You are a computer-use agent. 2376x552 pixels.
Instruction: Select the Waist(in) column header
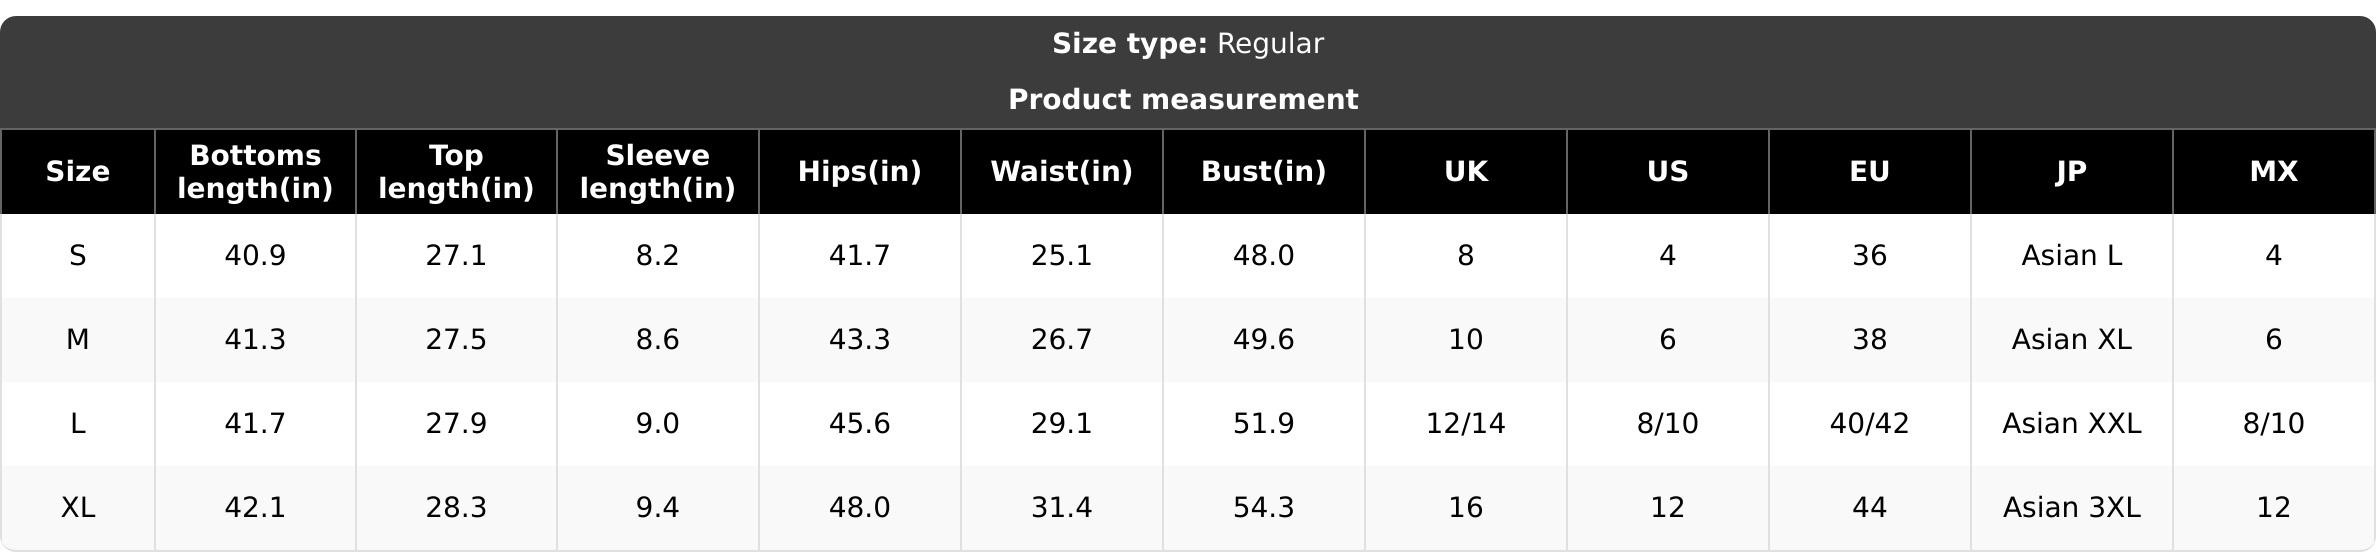point(1062,172)
